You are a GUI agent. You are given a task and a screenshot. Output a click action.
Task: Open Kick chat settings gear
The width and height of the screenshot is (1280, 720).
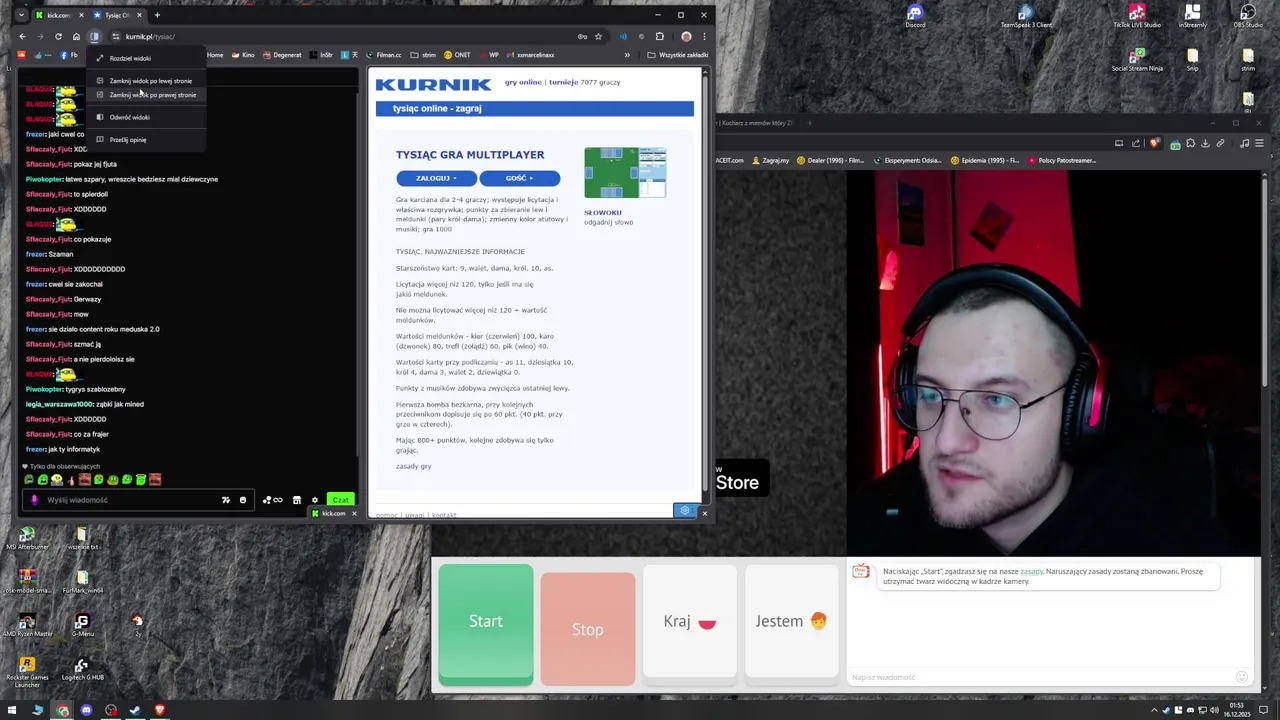[x=314, y=500]
